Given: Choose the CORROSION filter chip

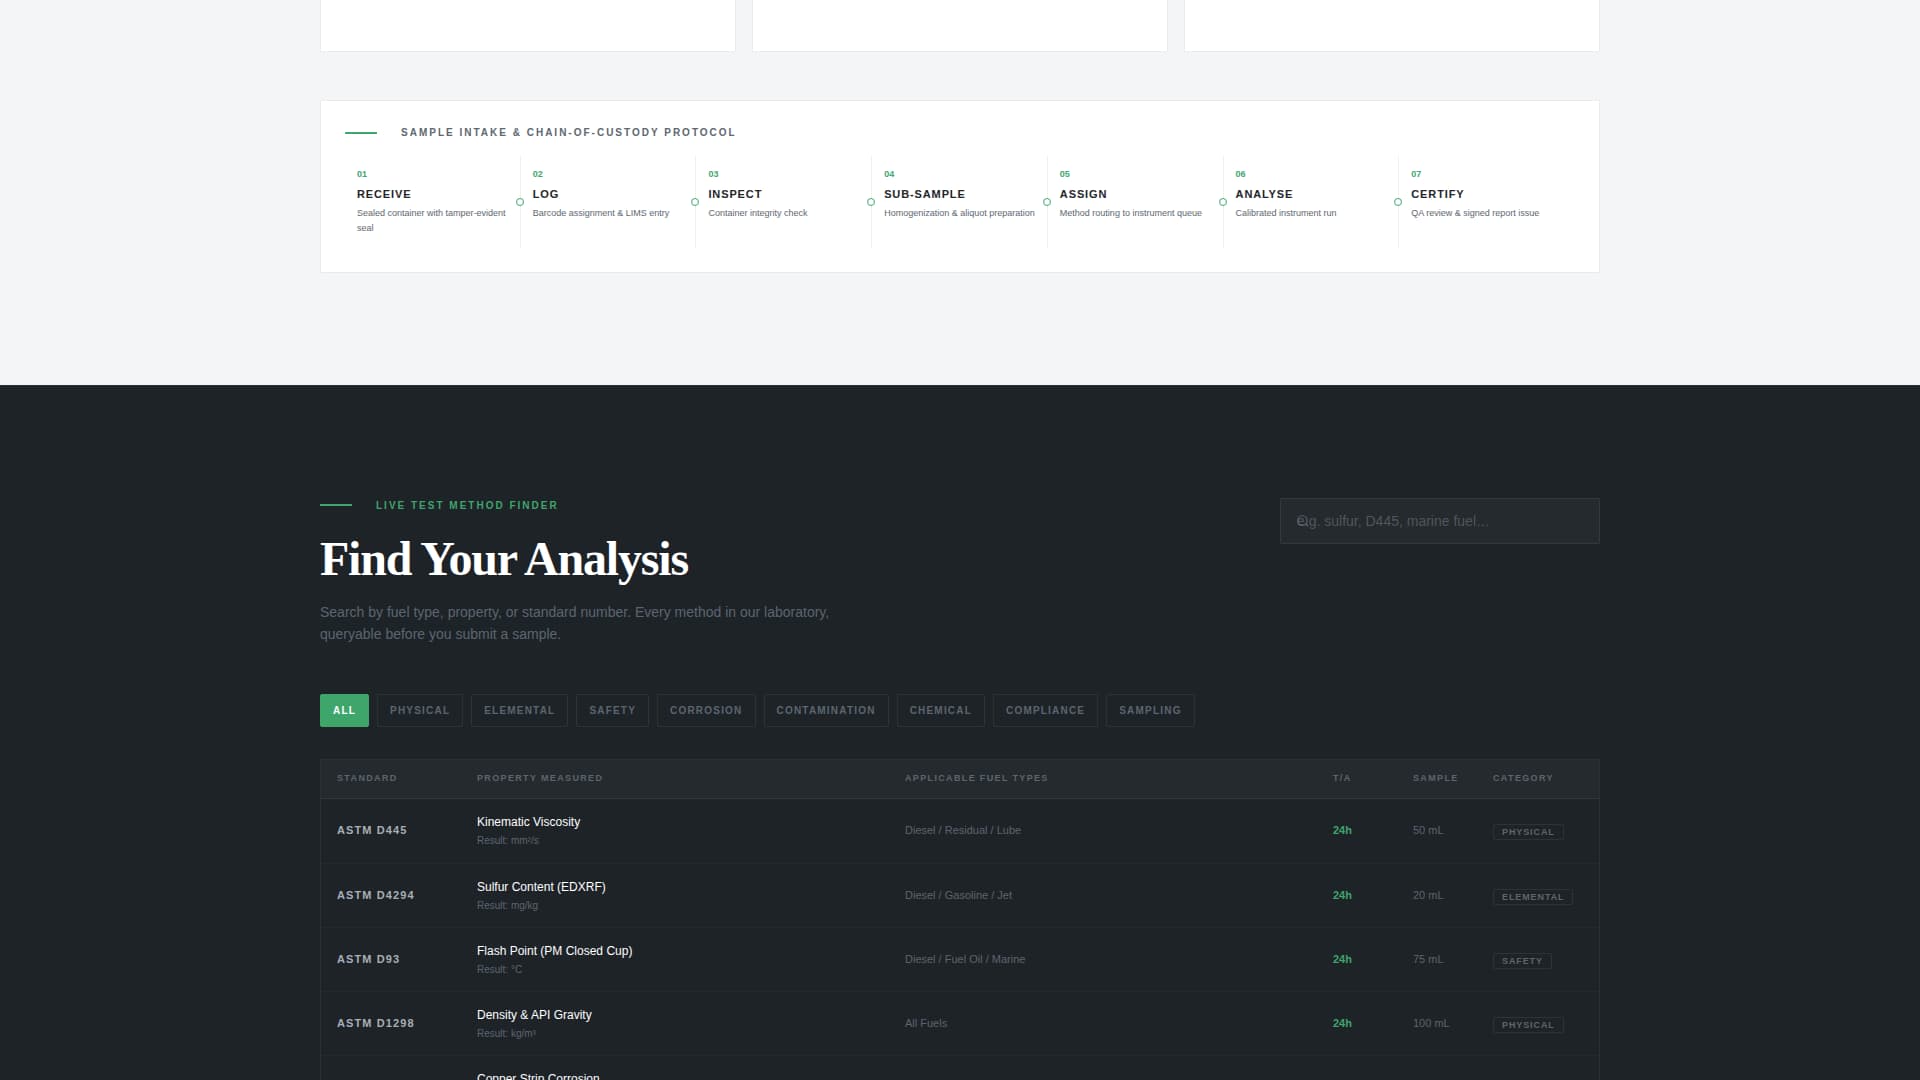Looking at the screenshot, I should 705,710.
